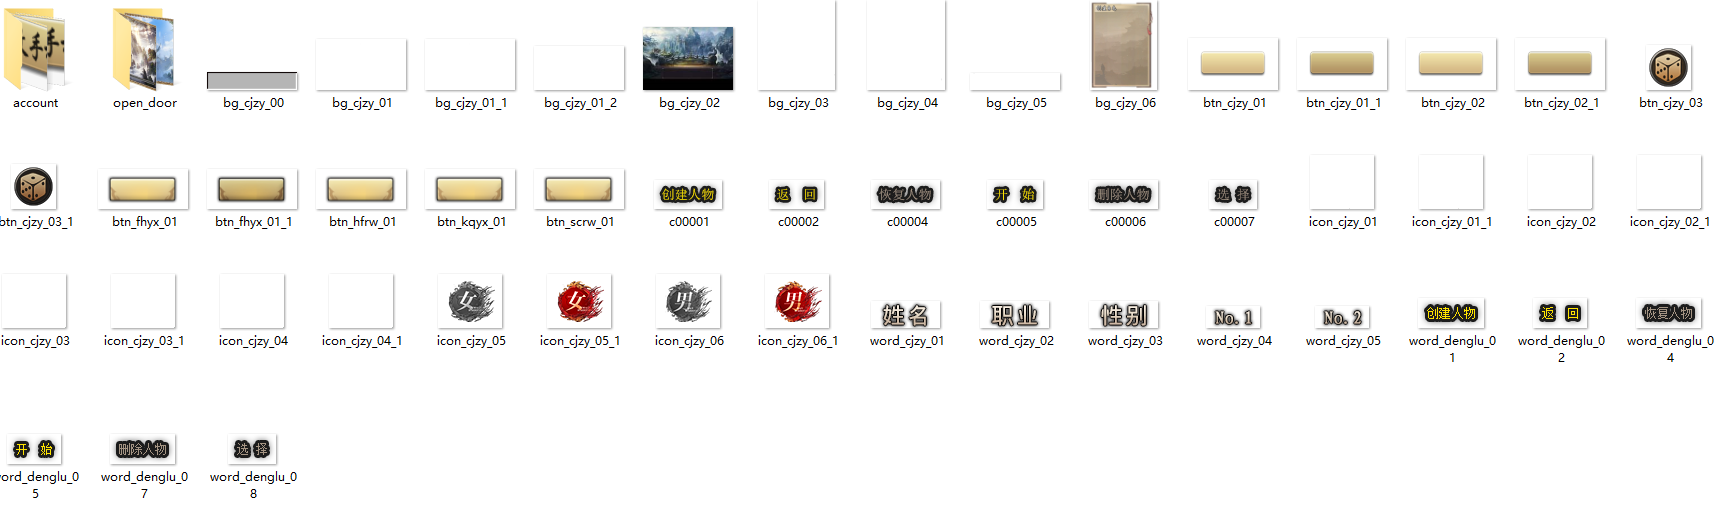The width and height of the screenshot is (1723, 506).
Task: Select word_cjzy_01 name text image
Action: tap(906, 315)
